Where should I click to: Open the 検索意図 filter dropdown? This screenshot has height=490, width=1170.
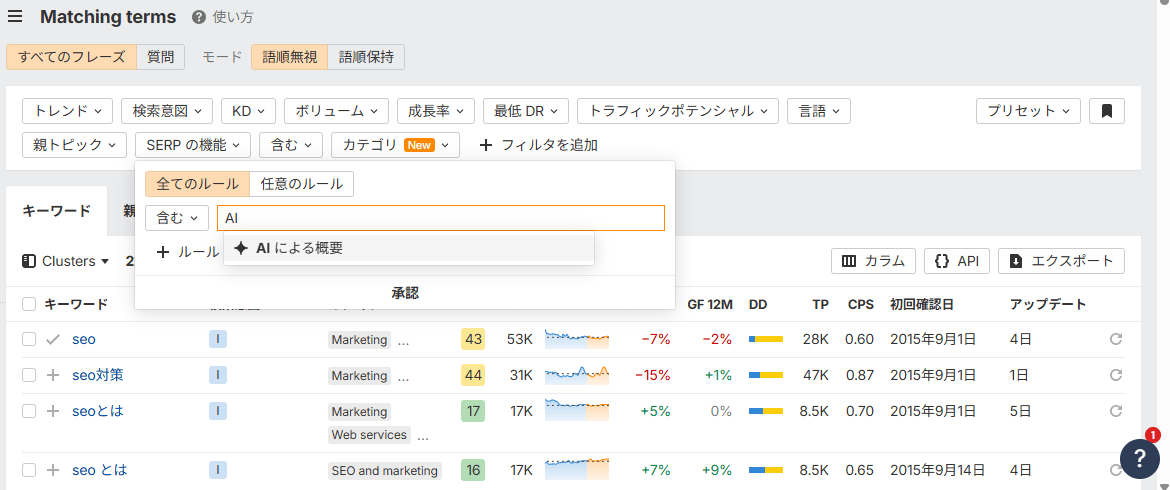point(166,111)
